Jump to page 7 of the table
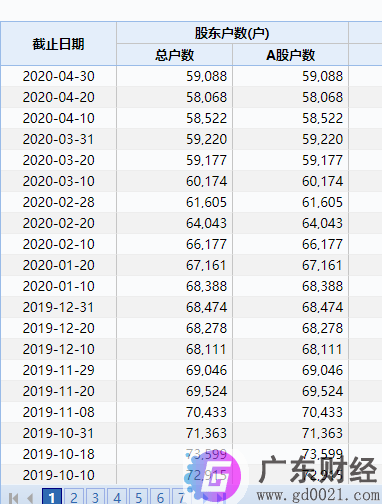This screenshot has height=504, width=382. pyautogui.click(x=181, y=497)
